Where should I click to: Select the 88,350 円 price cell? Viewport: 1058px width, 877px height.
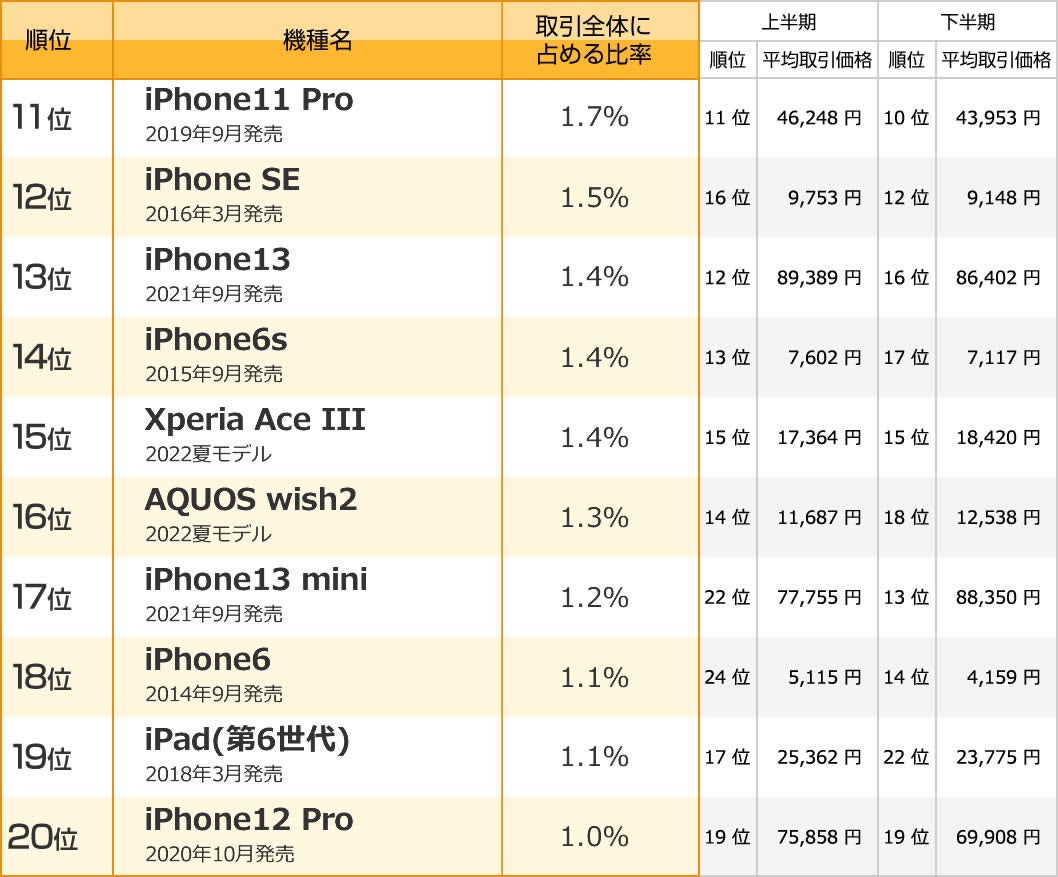[x=998, y=597]
